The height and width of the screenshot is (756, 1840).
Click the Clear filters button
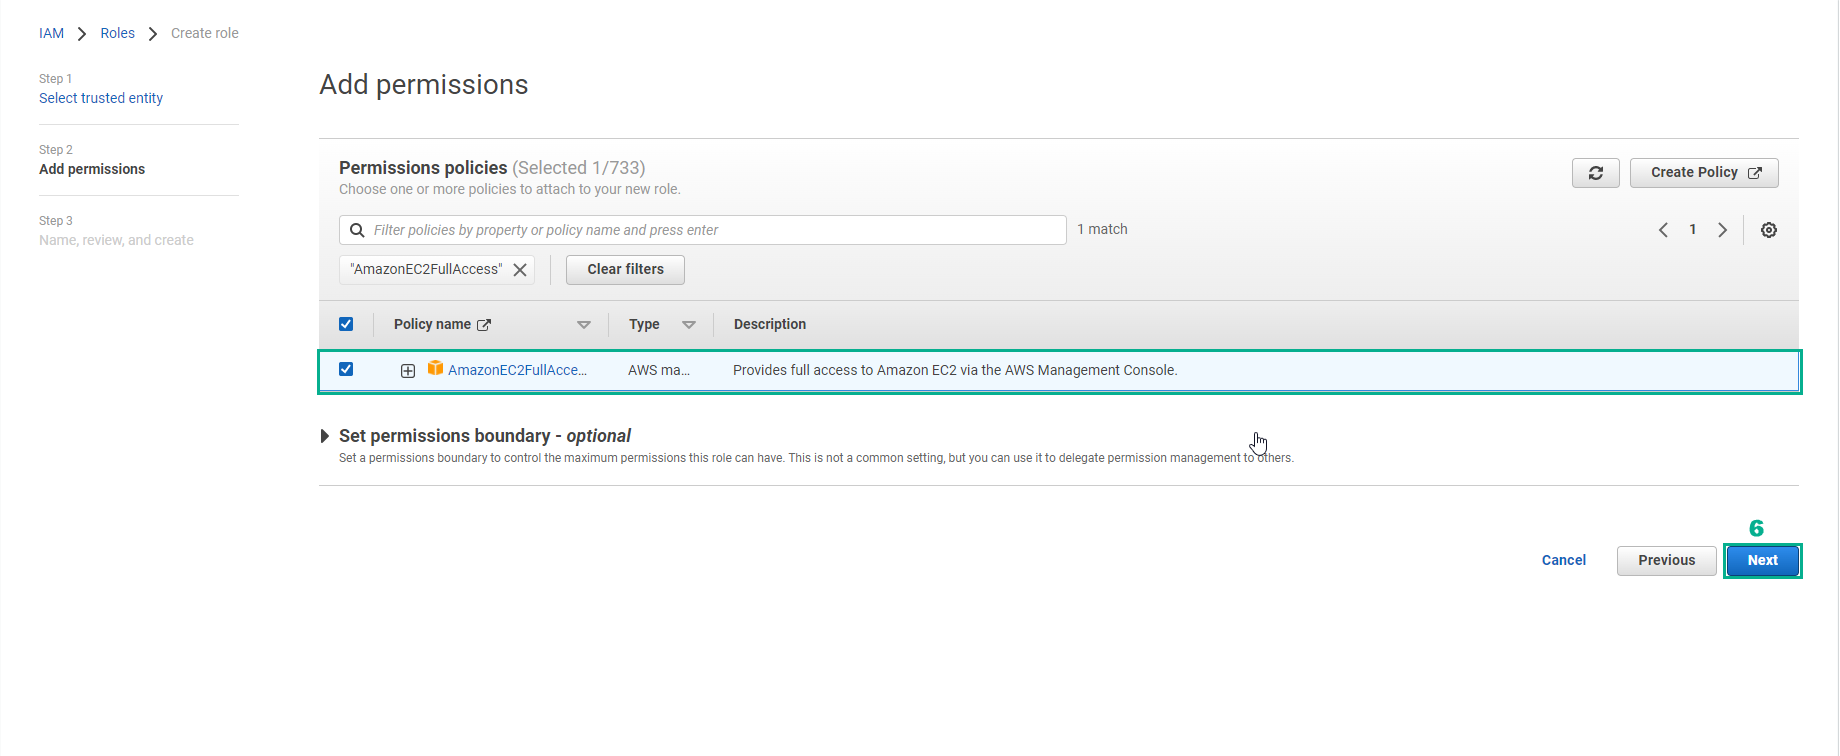tap(625, 270)
